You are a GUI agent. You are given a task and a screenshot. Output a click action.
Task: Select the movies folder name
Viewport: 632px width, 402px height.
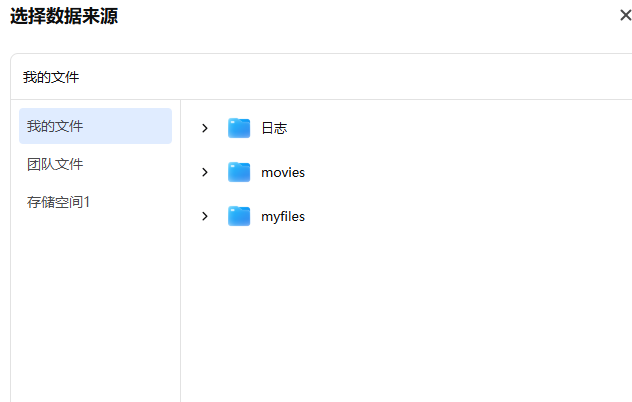coord(283,172)
